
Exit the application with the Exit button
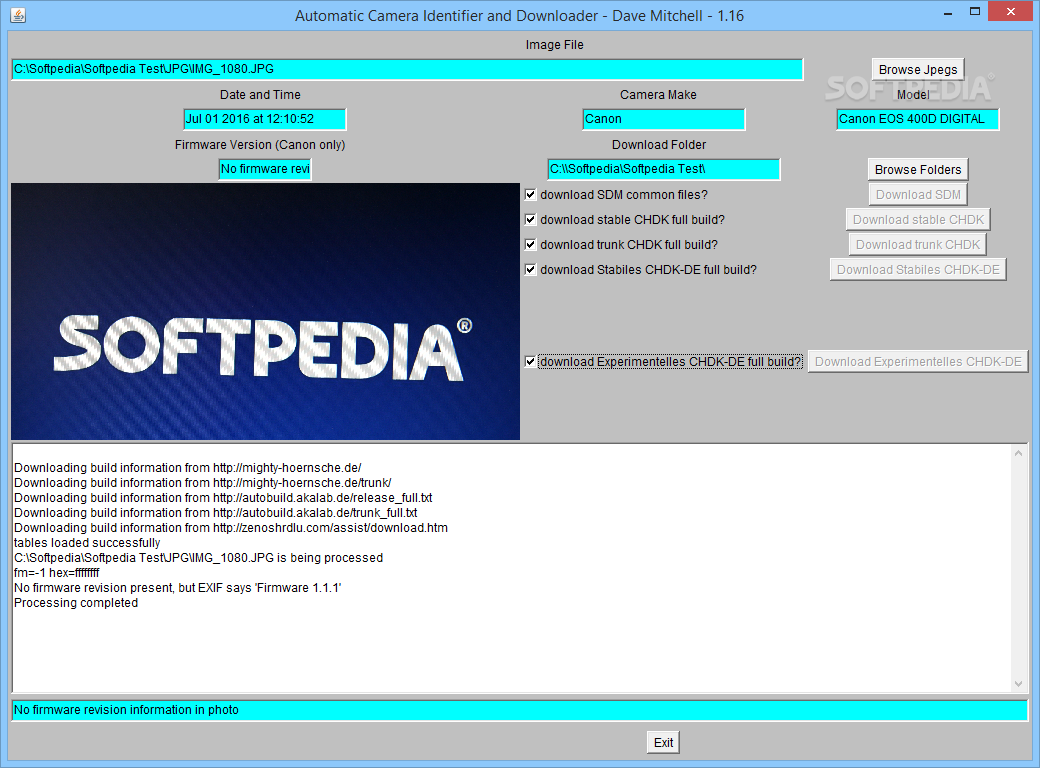point(663,743)
